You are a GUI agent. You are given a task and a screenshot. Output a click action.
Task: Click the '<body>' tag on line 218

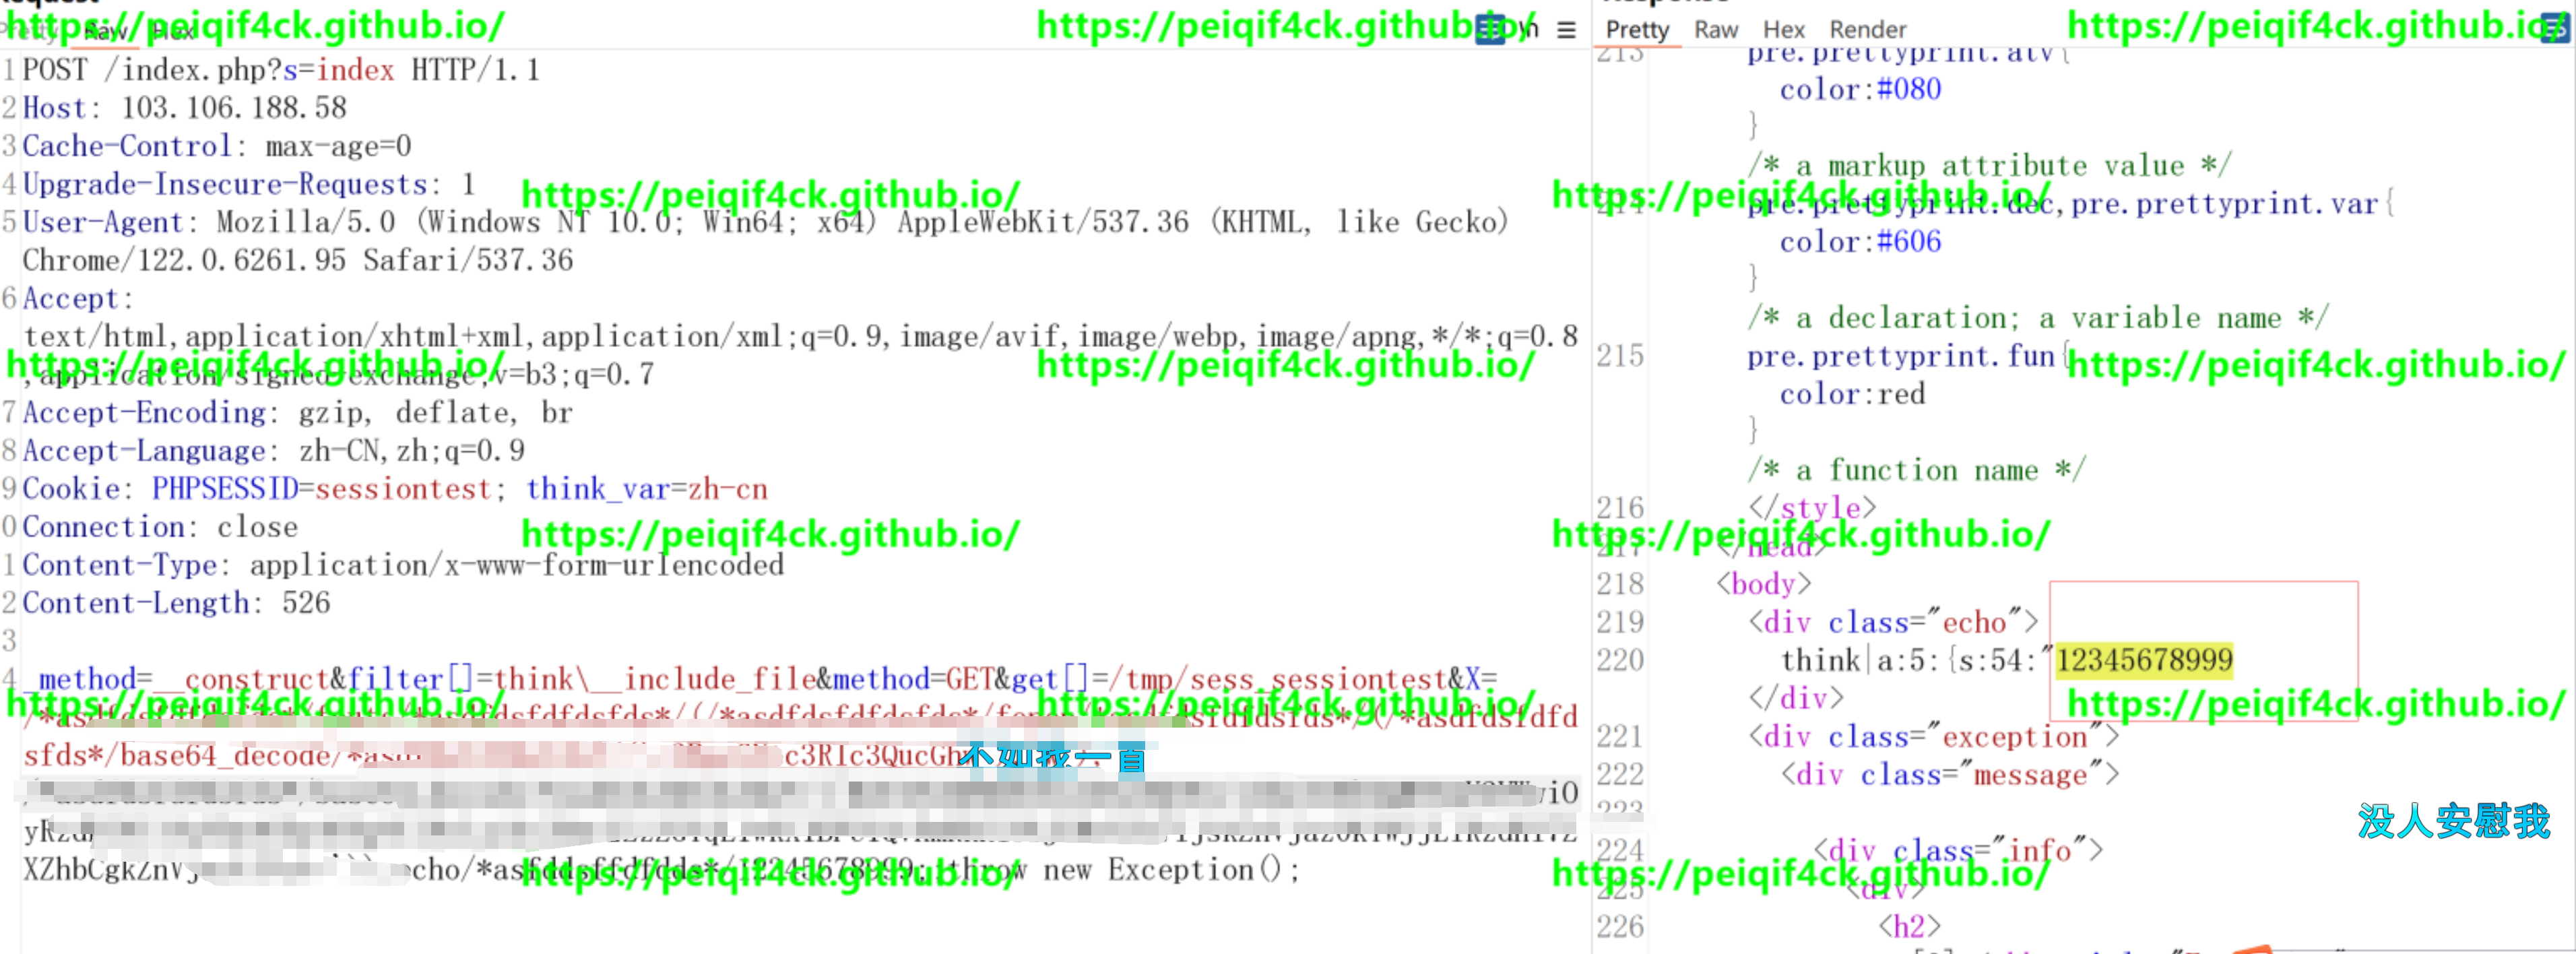coord(1764,584)
